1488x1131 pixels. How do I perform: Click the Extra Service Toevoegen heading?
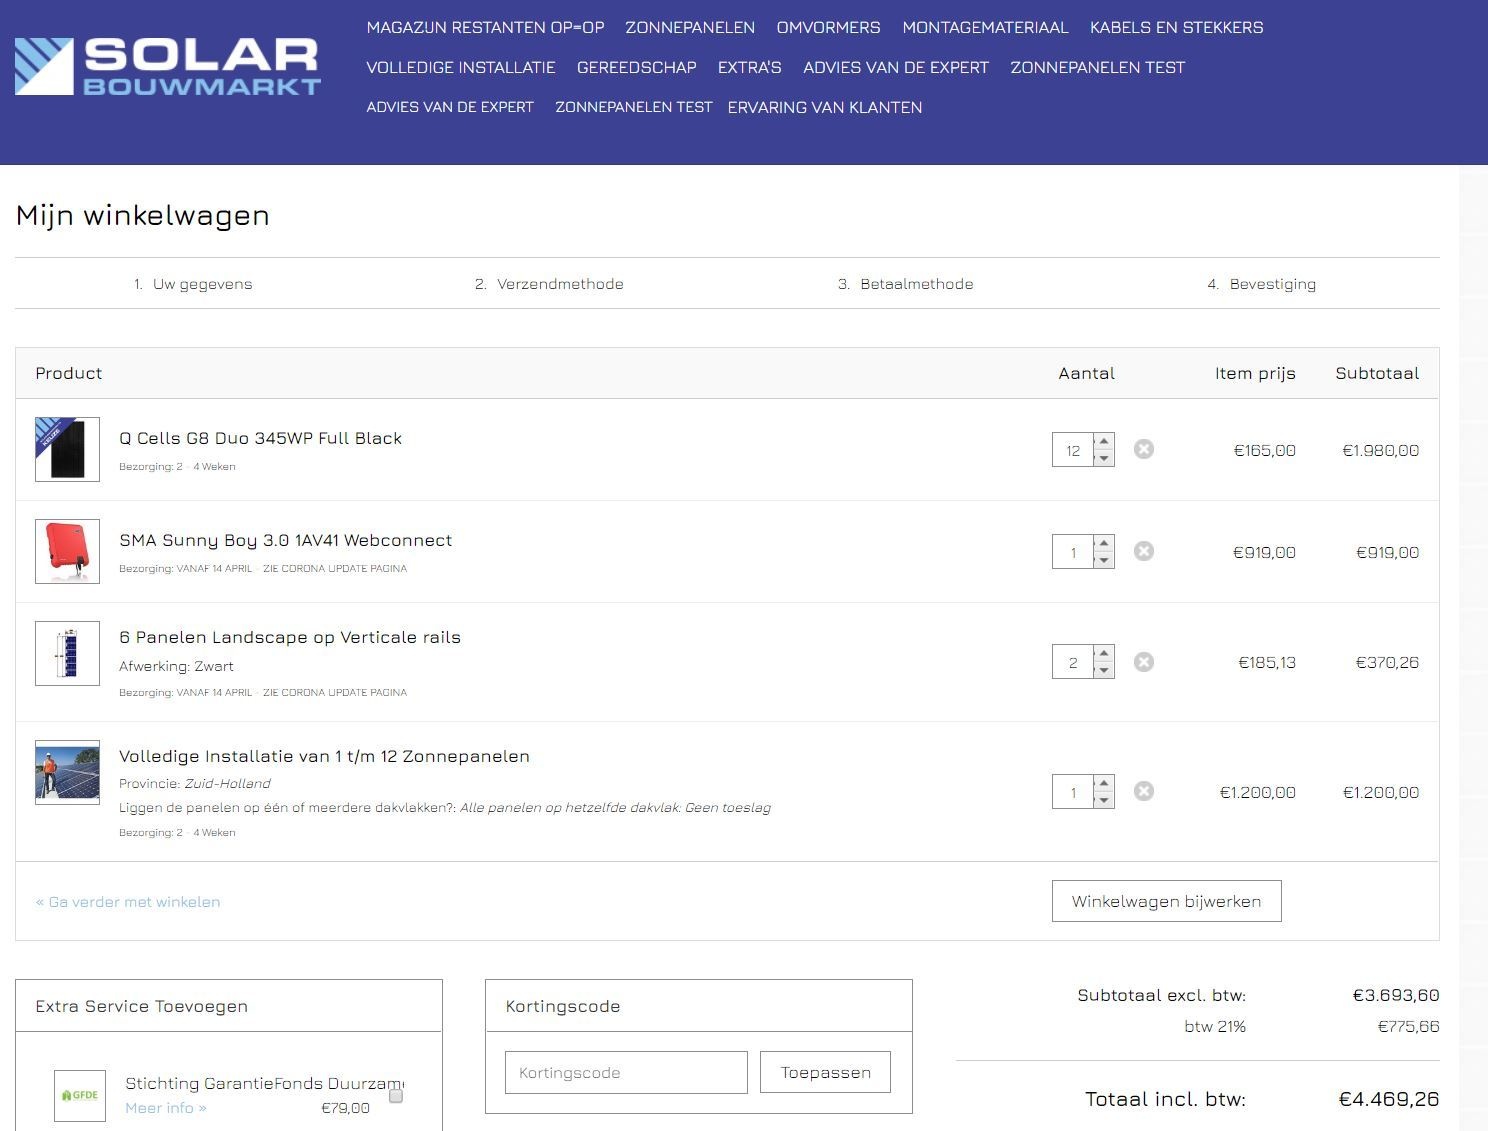[141, 1006]
